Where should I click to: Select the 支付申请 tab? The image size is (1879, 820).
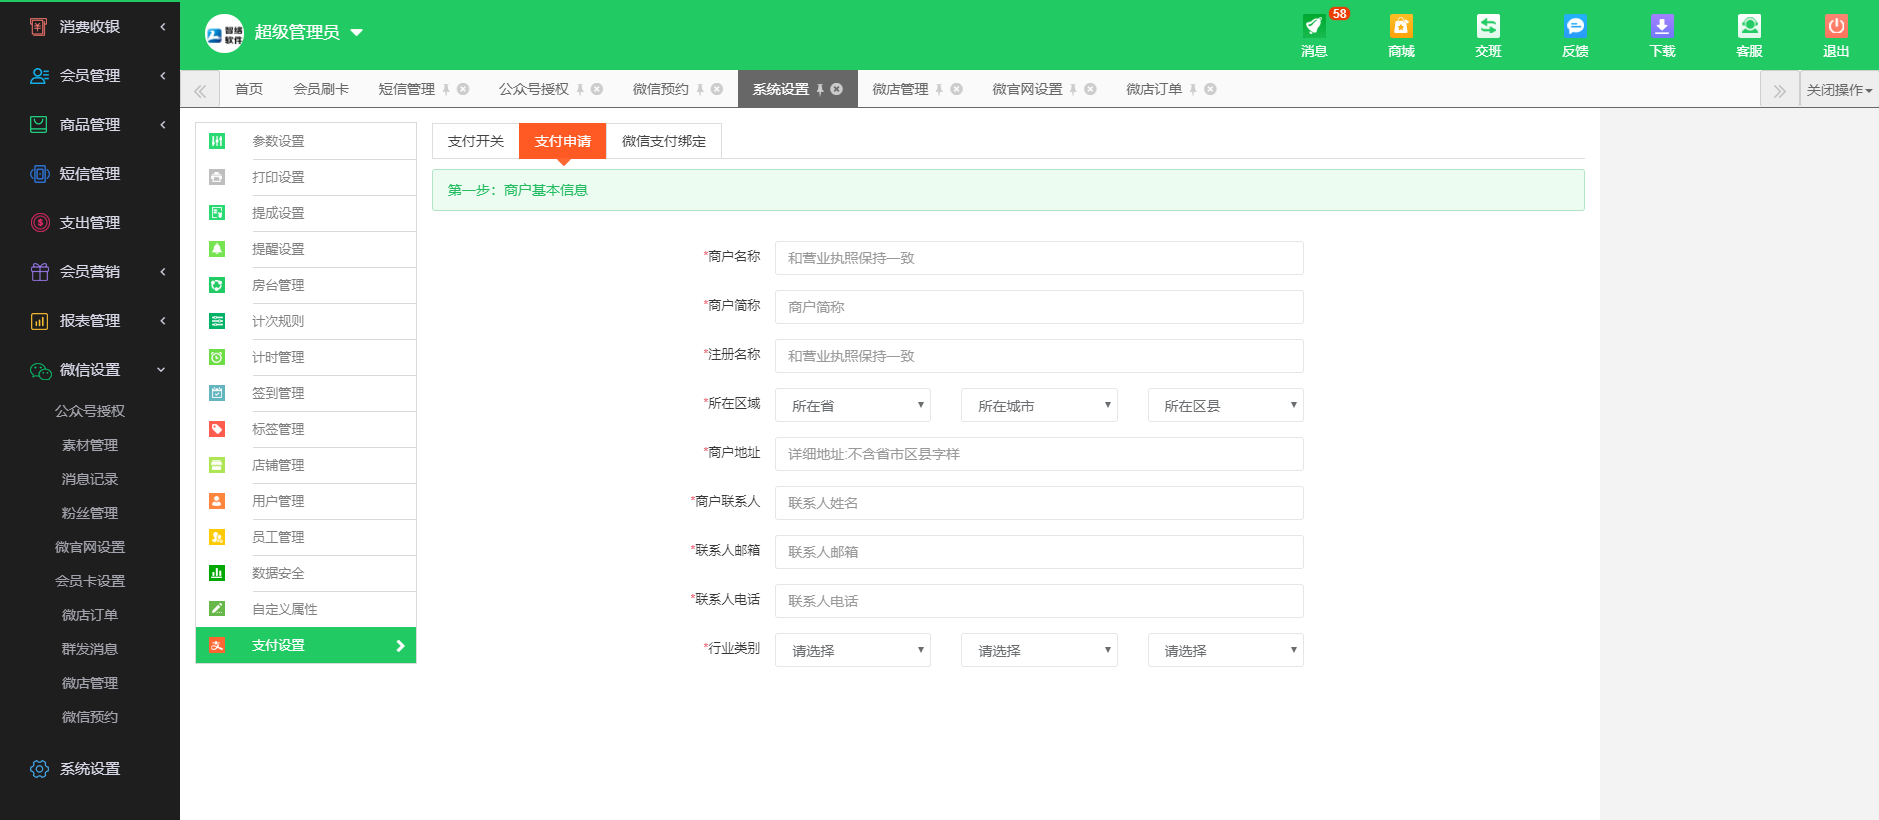(x=563, y=141)
